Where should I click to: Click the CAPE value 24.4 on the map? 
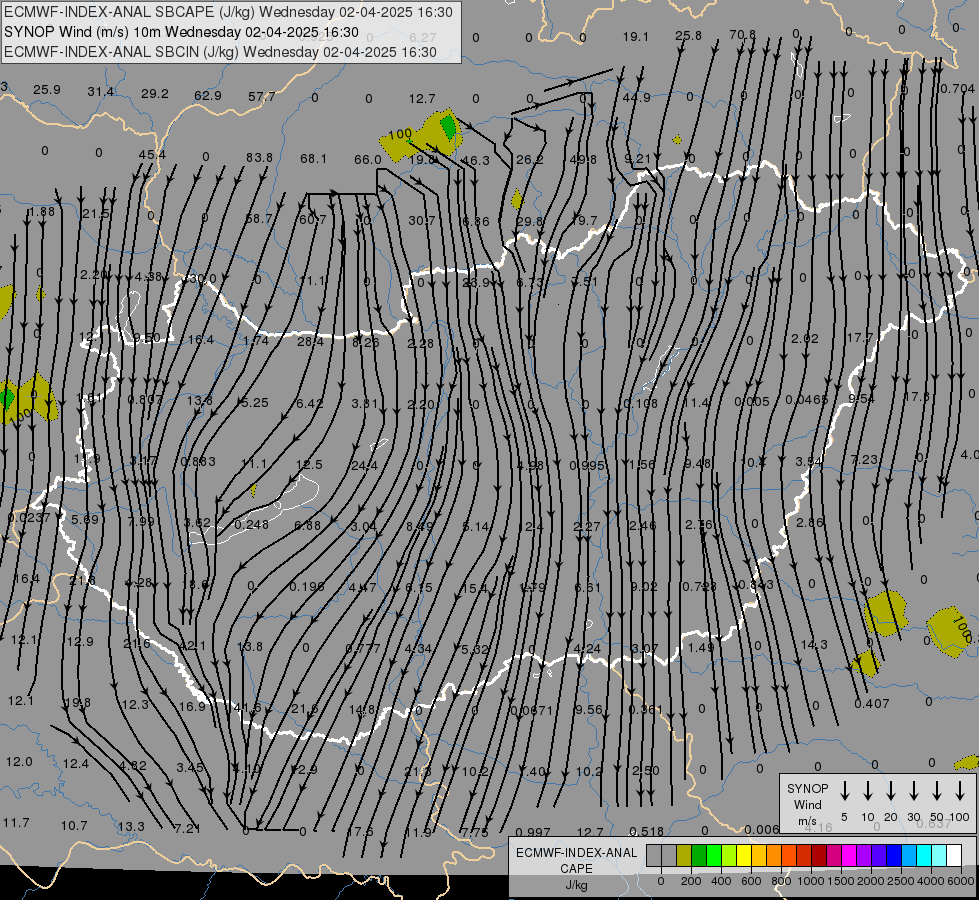coord(364,465)
